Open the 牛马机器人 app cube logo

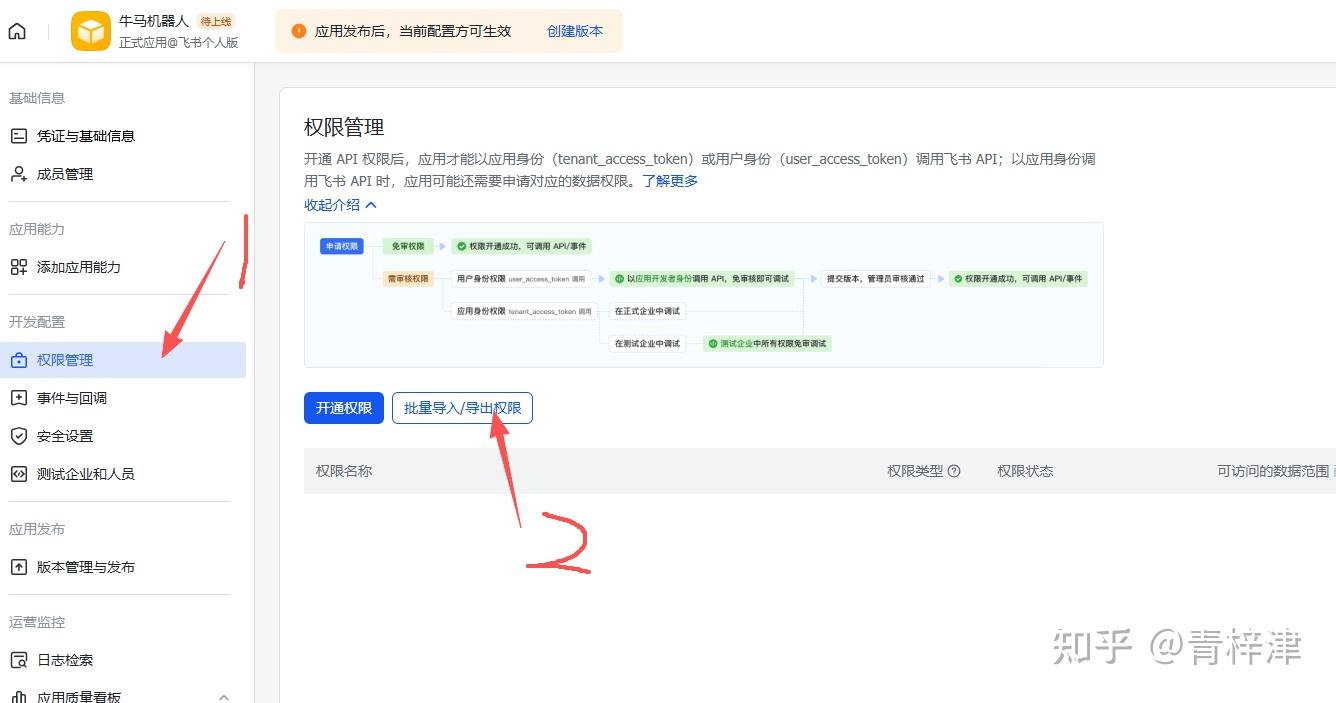(91, 31)
